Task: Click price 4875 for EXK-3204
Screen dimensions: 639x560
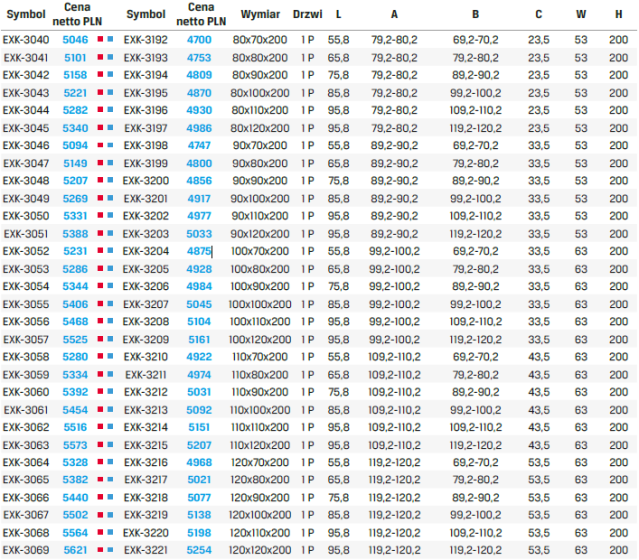Action: point(199,251)
